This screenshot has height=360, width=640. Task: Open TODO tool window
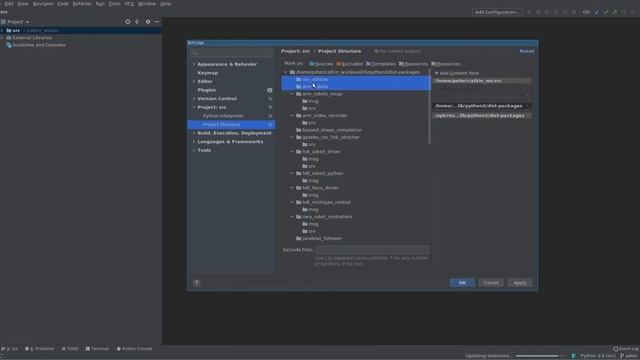coord(70,349)
